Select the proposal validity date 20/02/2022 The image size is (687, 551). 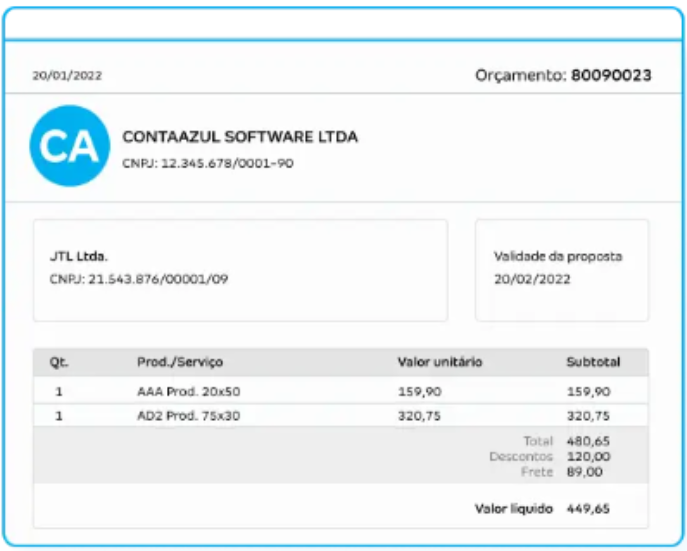click(x=532, y=279)
